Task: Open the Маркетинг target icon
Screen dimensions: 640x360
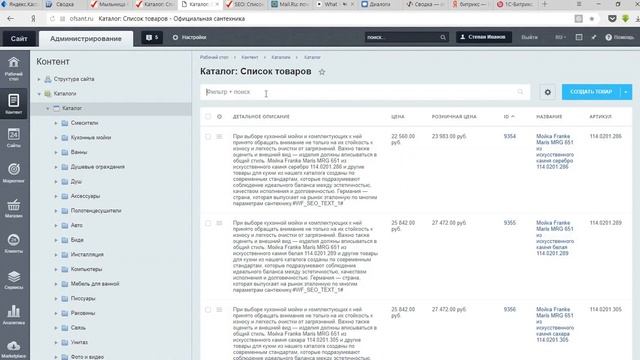Action: 13,173
